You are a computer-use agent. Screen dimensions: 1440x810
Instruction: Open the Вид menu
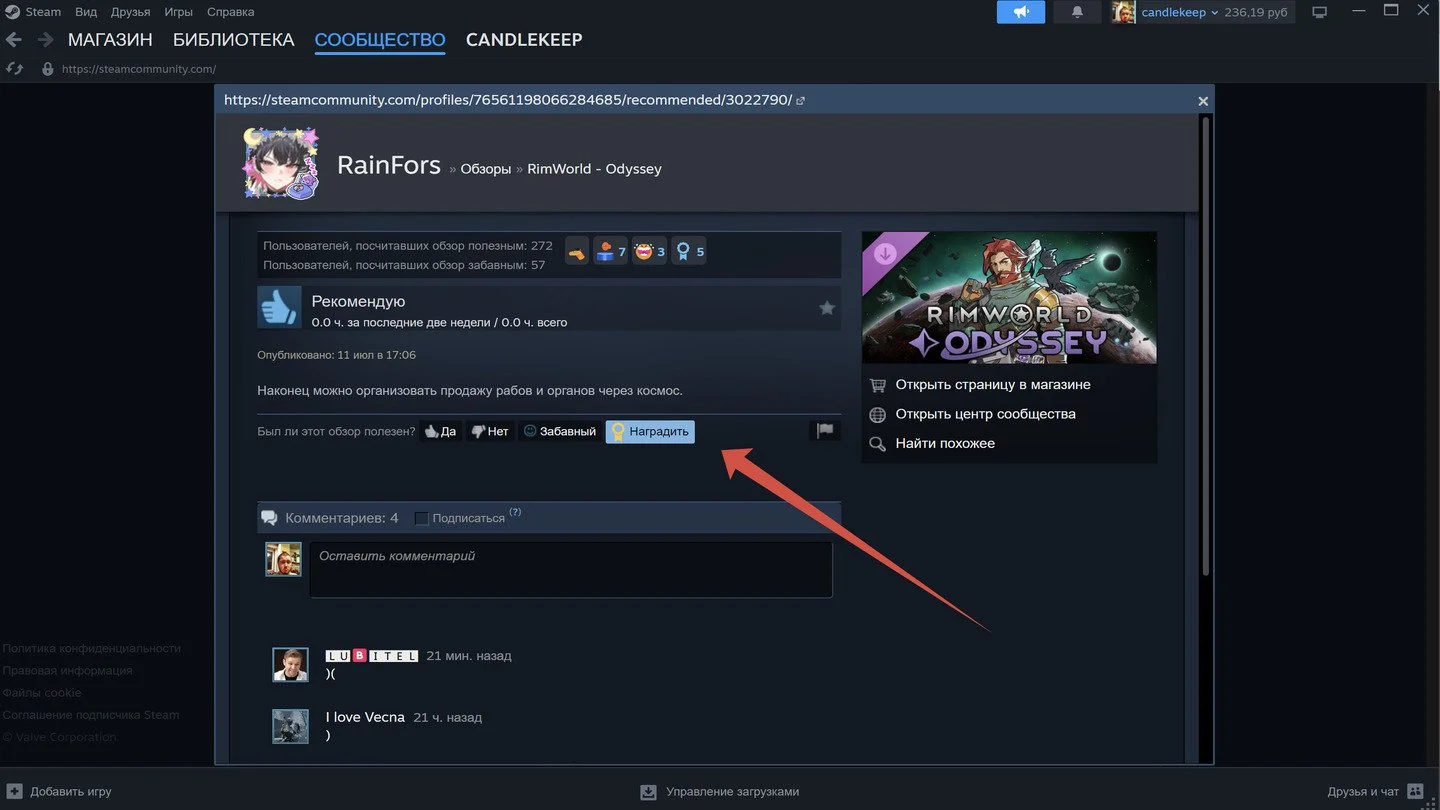(x=86, y=12)
